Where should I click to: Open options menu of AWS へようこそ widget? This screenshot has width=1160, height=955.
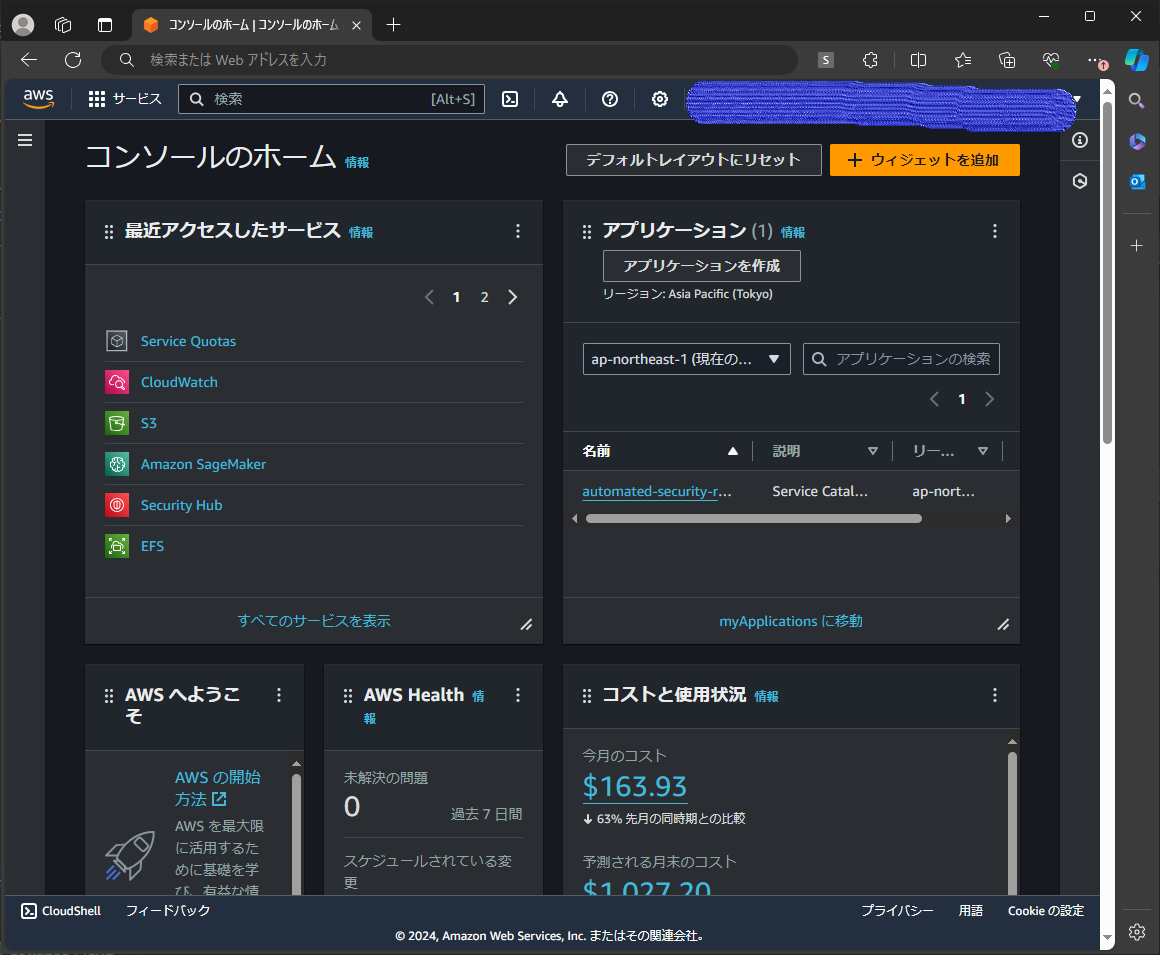click(279, 695)
